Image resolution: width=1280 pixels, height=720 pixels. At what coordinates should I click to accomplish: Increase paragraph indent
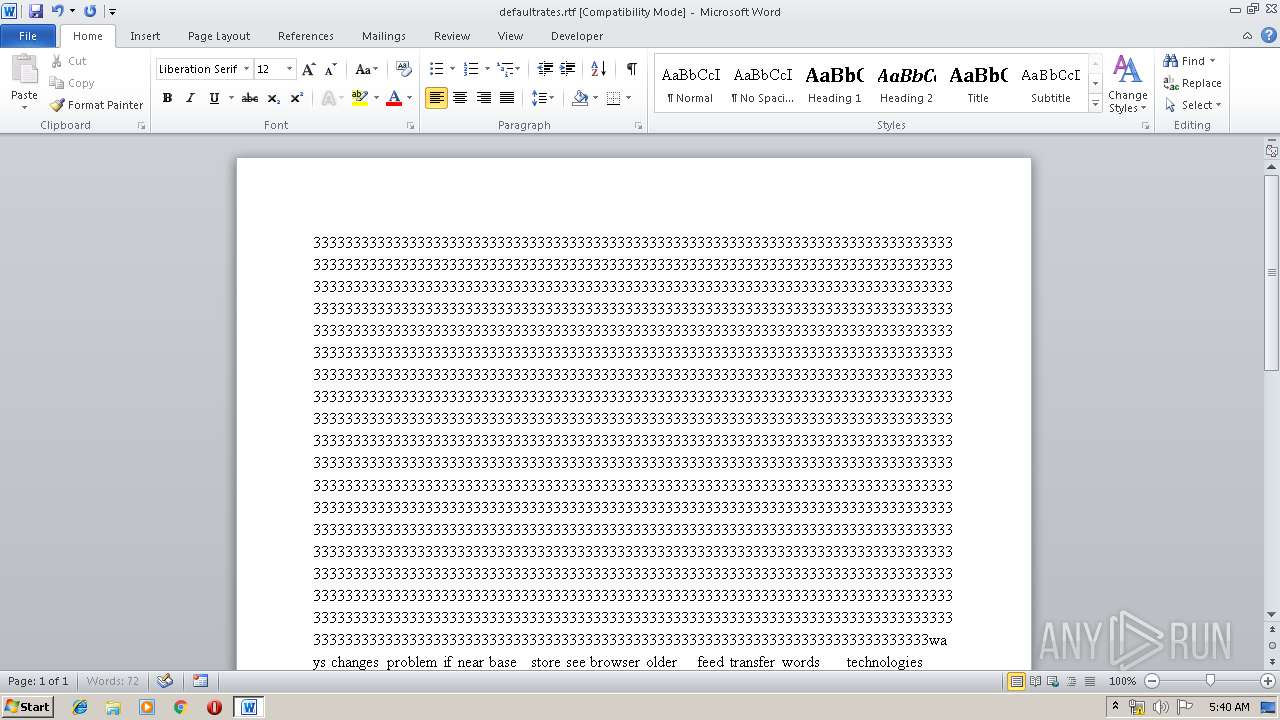[x=567, y=69]
